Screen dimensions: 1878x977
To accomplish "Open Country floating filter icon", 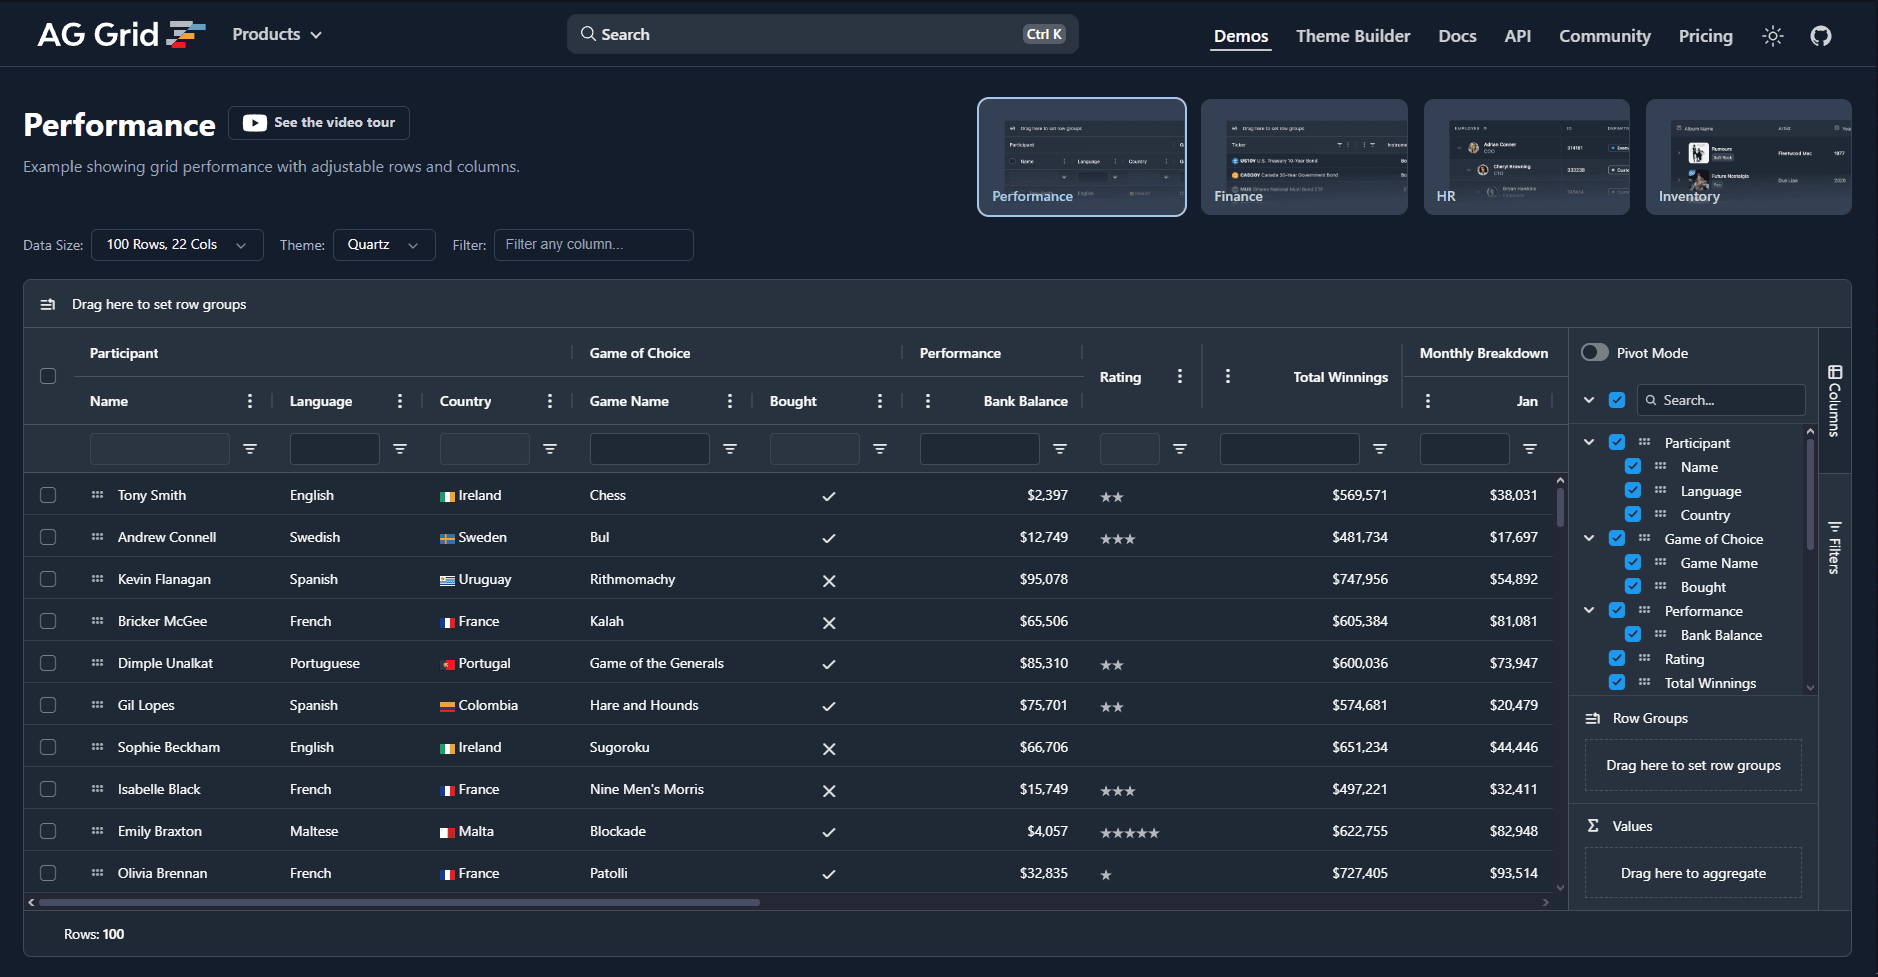I will pos(550,449).
